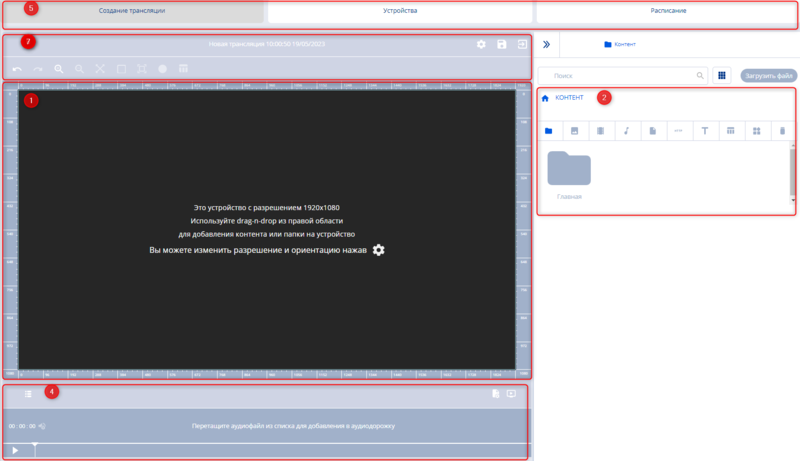Toggle the audio mute speaker icon
The image size is (800, 461).
[42, 426]
